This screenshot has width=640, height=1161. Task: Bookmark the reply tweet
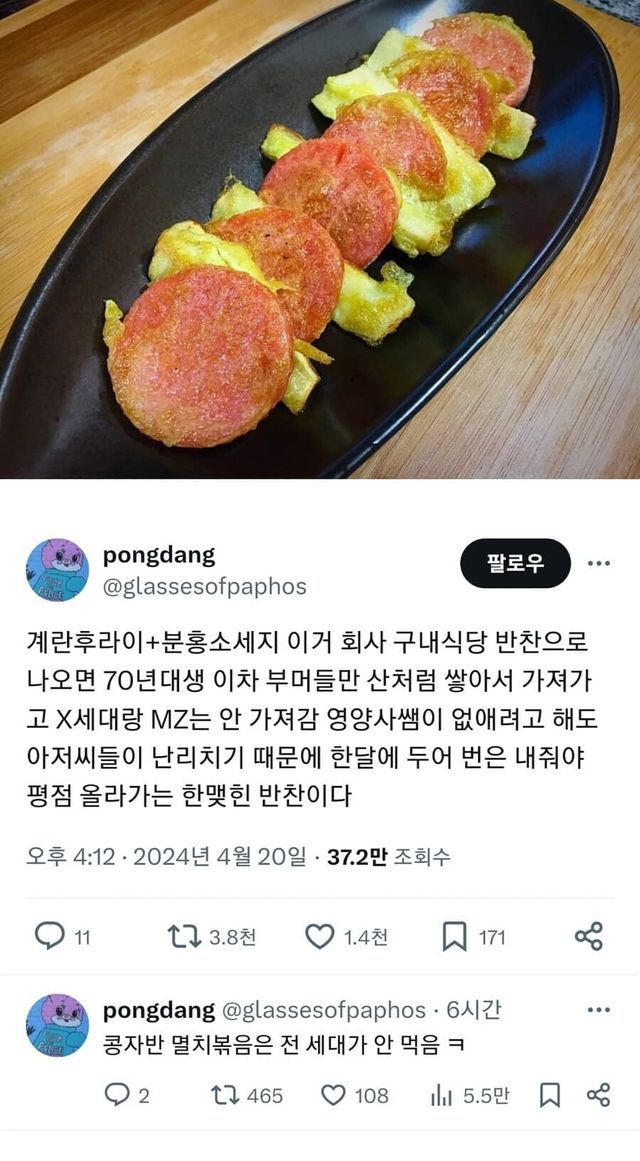pyautogui.click(x=550, y=1095)
